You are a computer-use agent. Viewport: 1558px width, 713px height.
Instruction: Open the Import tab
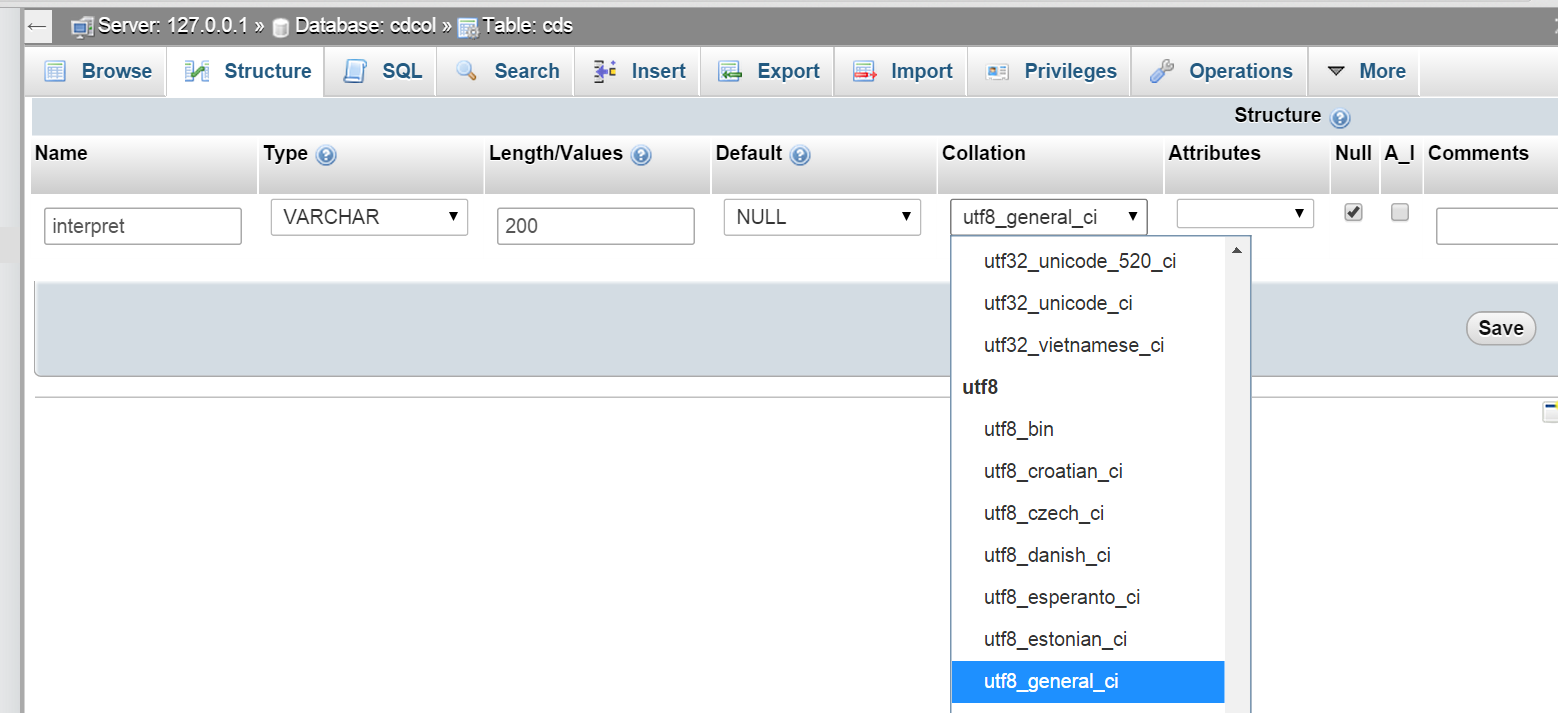coord(900,71)
